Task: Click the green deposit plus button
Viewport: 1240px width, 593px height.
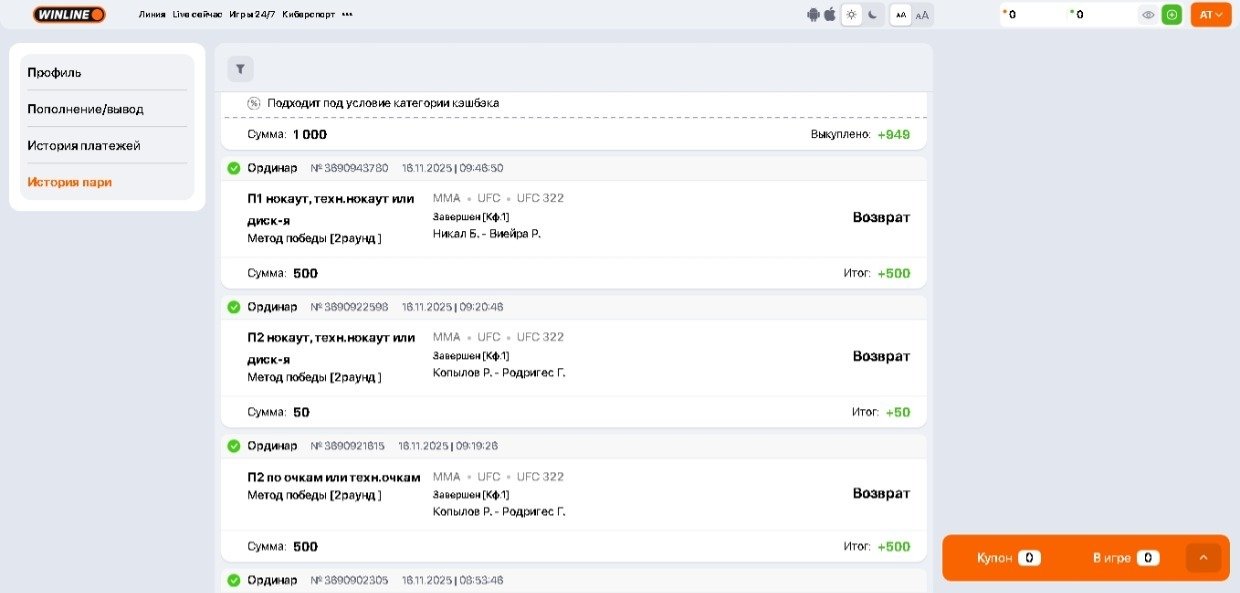Action: click(x=1171, y=14)
